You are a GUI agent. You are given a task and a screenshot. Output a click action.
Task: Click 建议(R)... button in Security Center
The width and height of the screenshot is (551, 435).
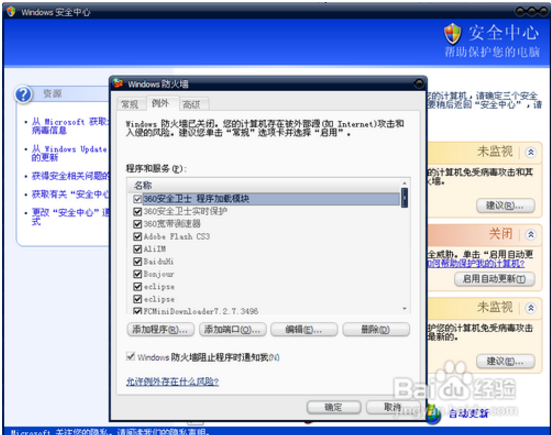pyautogui.click(x=505, y=206)
